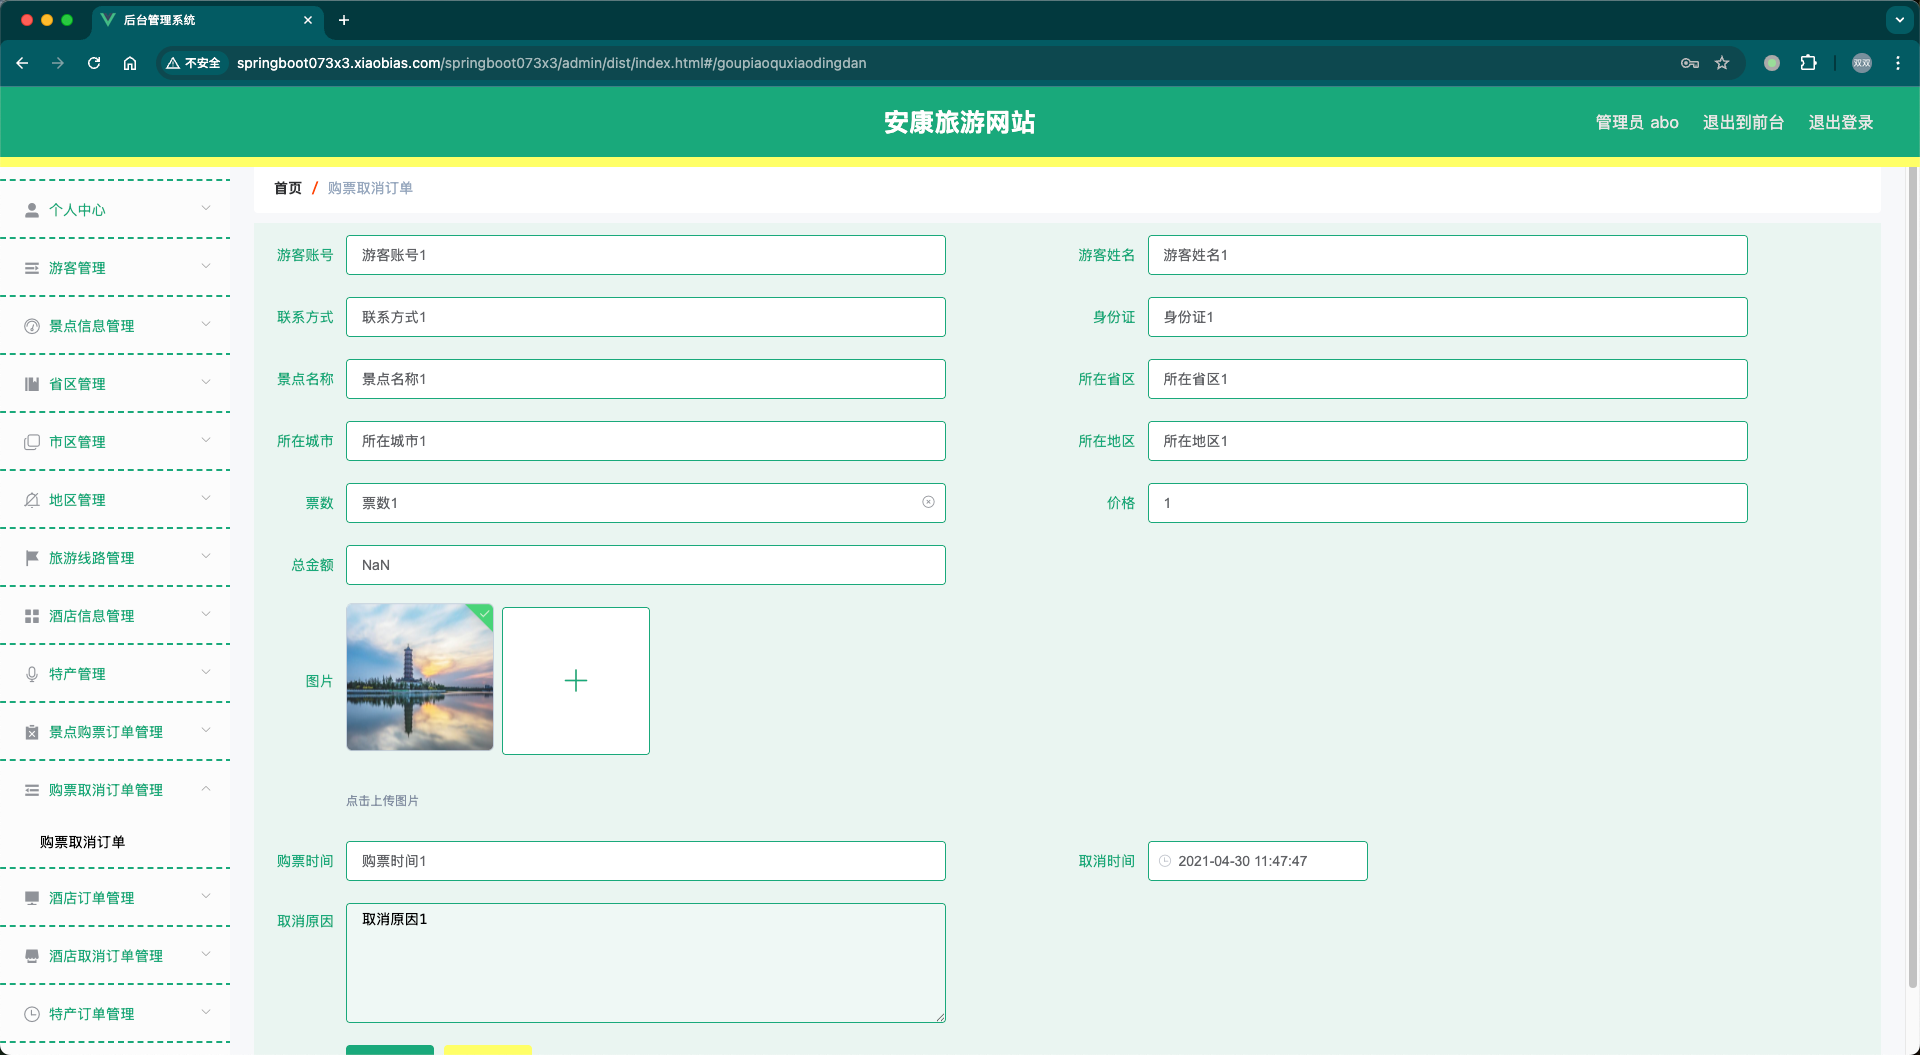Click the icon next to 景点信息管理

pyautogui.click(x=32, y=326)
